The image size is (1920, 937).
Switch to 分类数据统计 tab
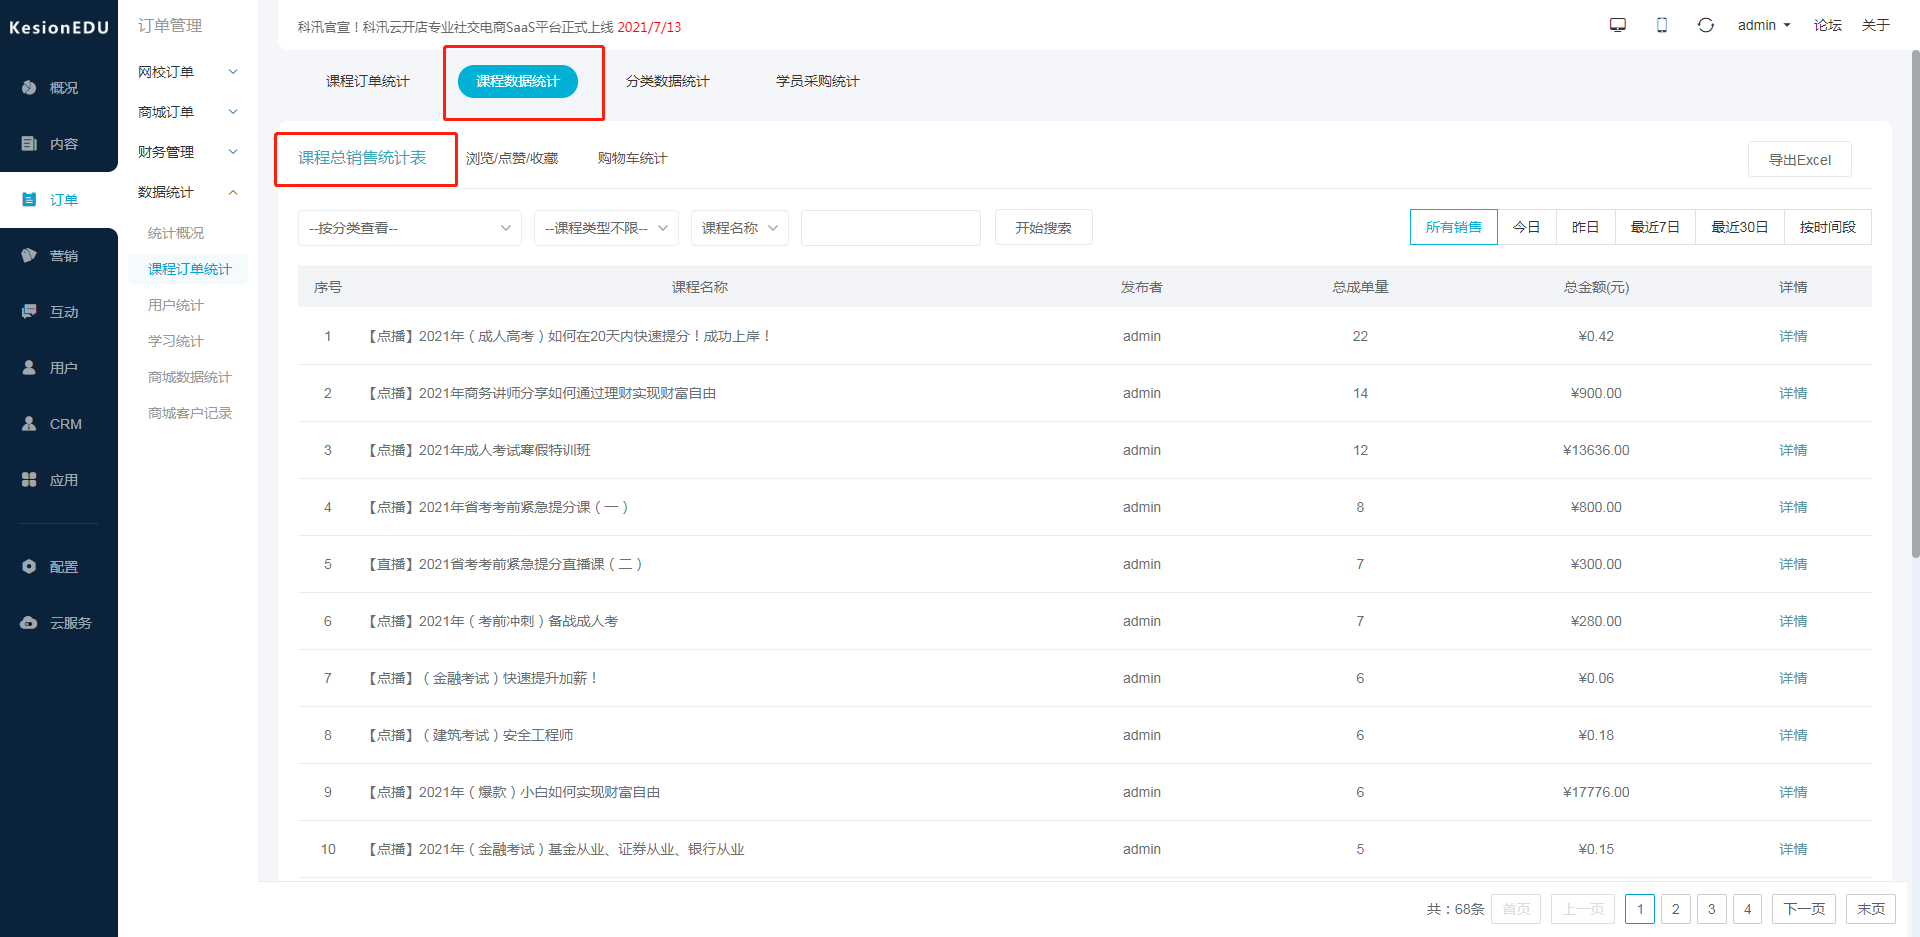[667, 81]
